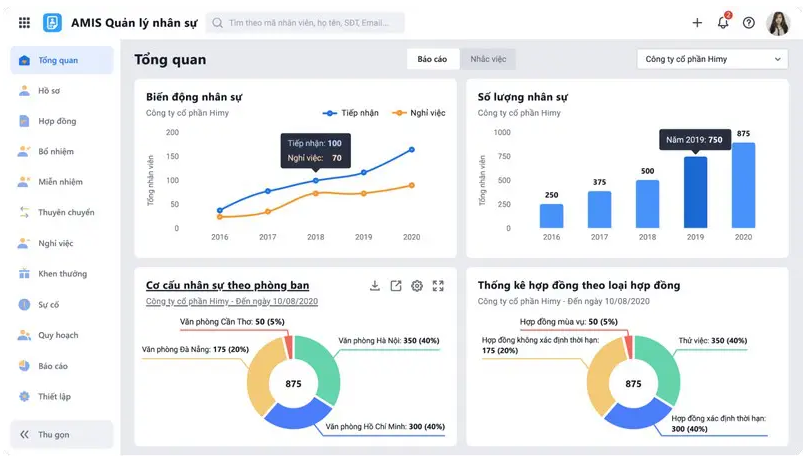Expand department chart to fullscreen

438,286
